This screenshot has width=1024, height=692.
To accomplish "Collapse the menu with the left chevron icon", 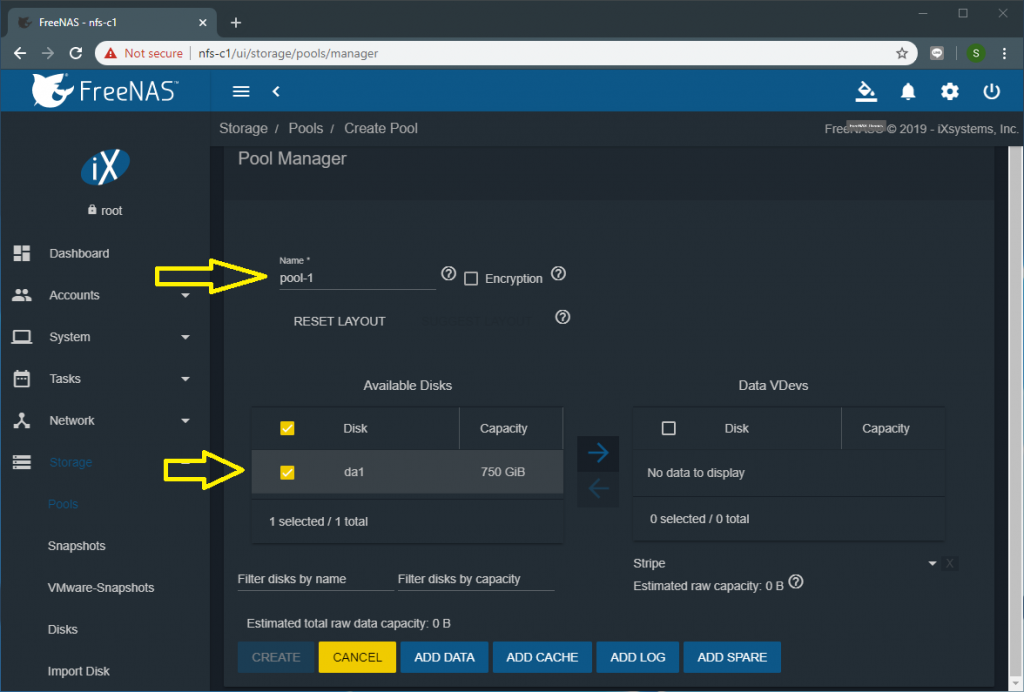I will coord(276,91).
